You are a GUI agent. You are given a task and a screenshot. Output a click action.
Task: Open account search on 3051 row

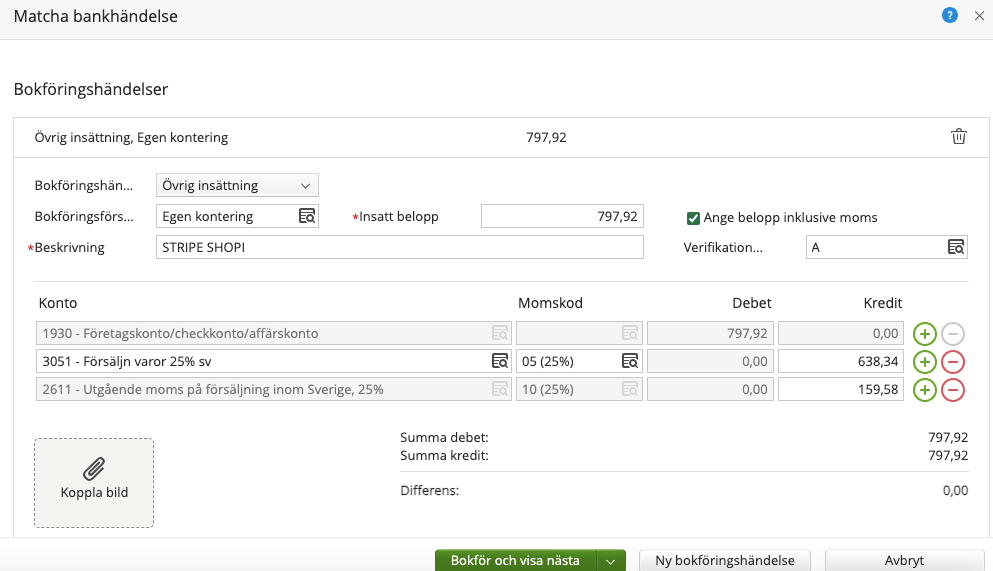499,361
